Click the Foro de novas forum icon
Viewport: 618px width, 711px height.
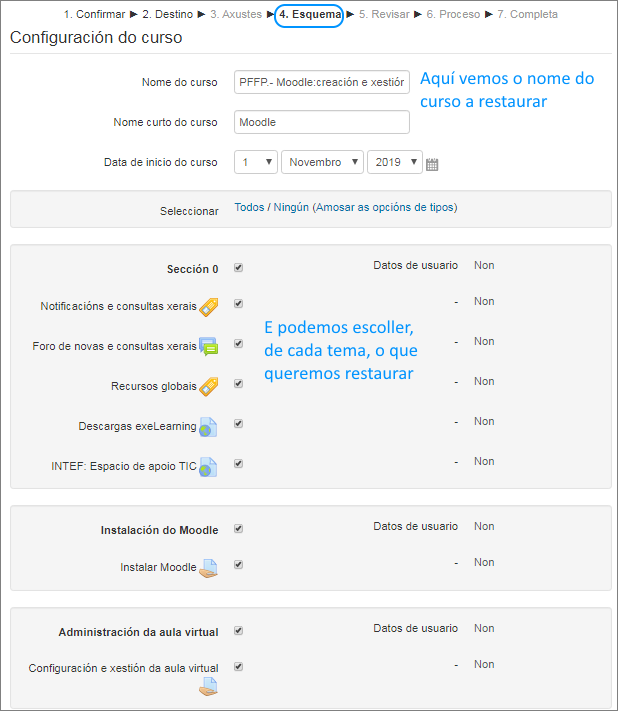(209, 347)
